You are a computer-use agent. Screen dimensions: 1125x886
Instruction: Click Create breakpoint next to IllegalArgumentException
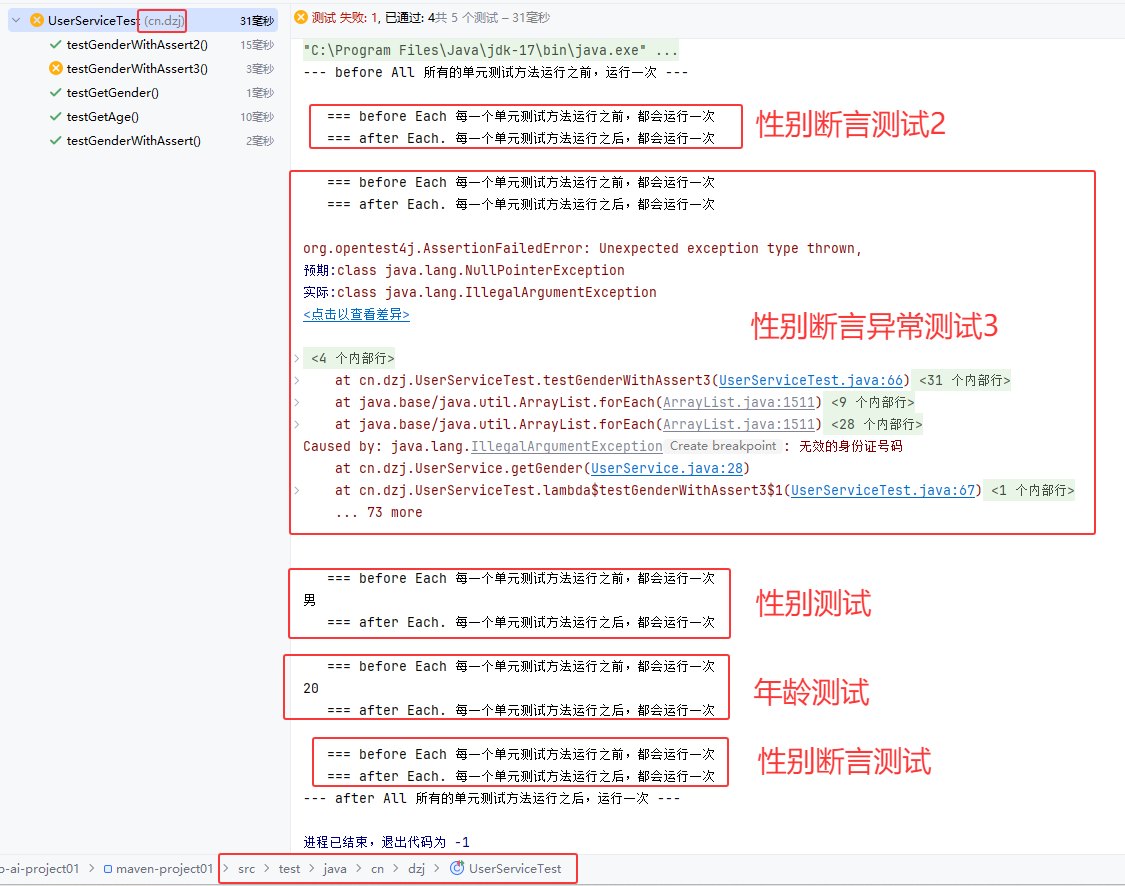[x=722, y=446]
